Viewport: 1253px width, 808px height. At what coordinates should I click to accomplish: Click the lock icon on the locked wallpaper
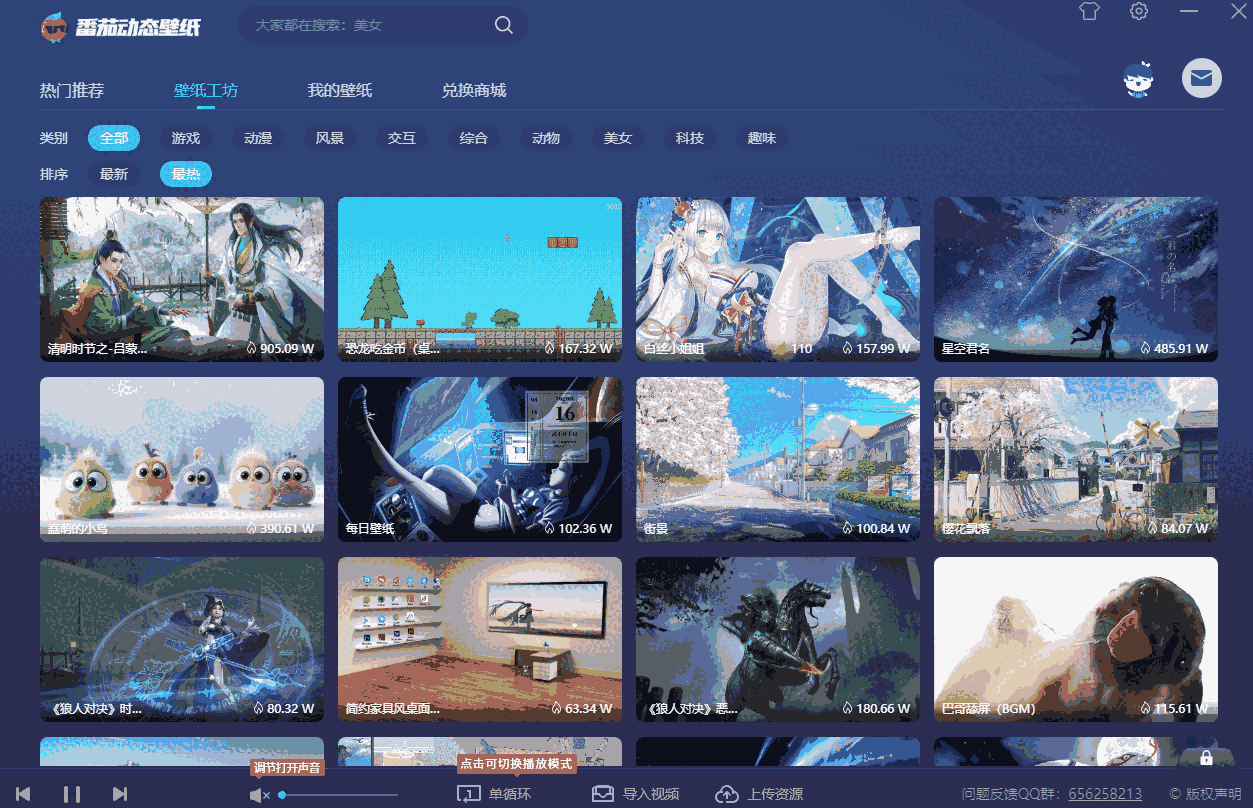pyautogui.click(x=1208, y=759)
